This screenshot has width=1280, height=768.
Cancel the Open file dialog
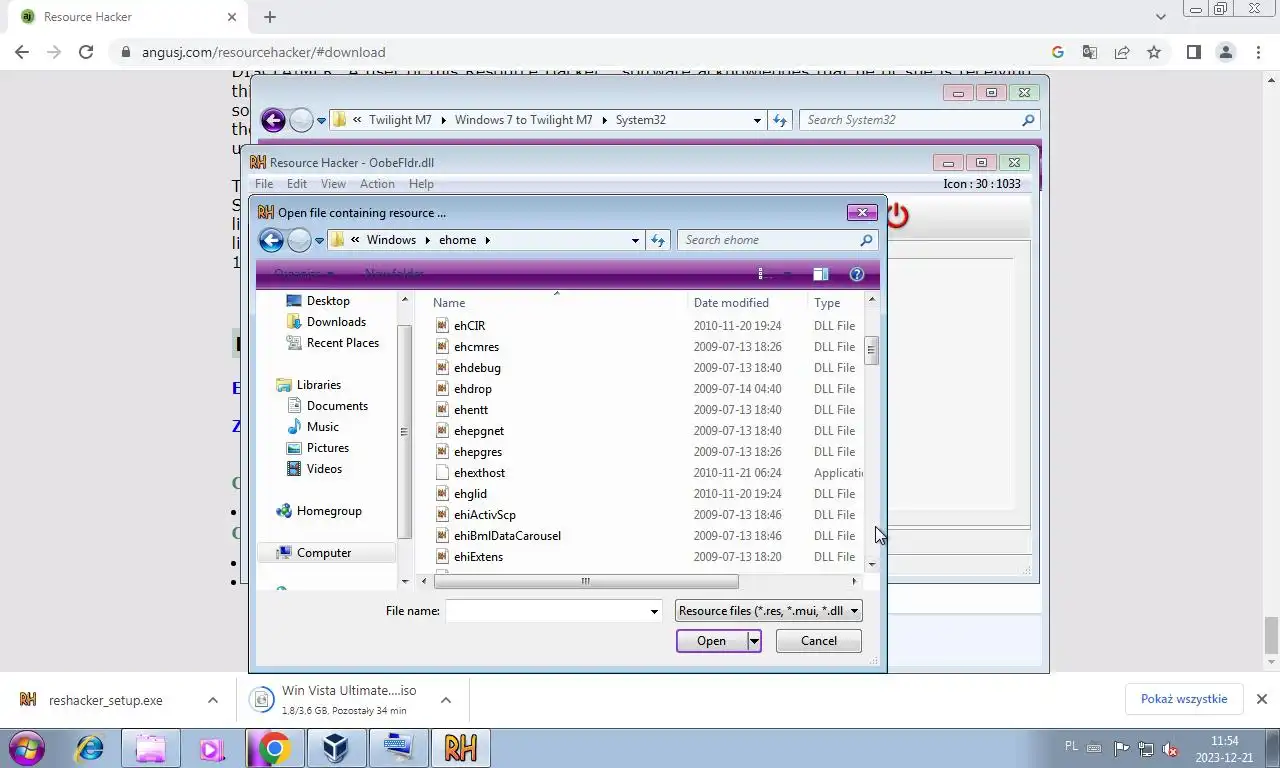click(x=818, y=641)
